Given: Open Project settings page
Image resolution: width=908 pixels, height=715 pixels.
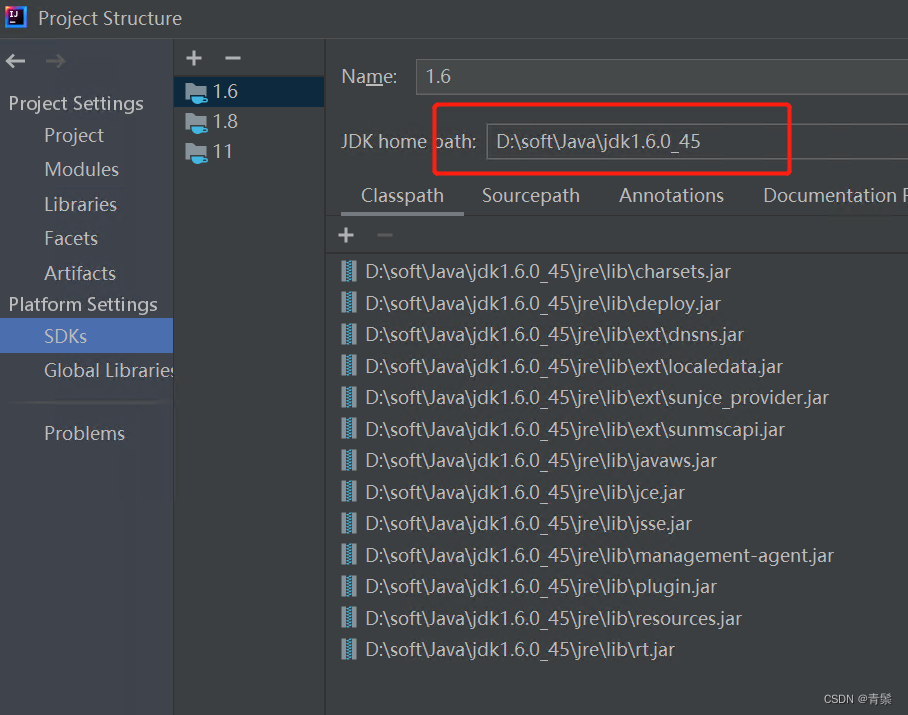Looking at the screenshot, I should 74,135.
